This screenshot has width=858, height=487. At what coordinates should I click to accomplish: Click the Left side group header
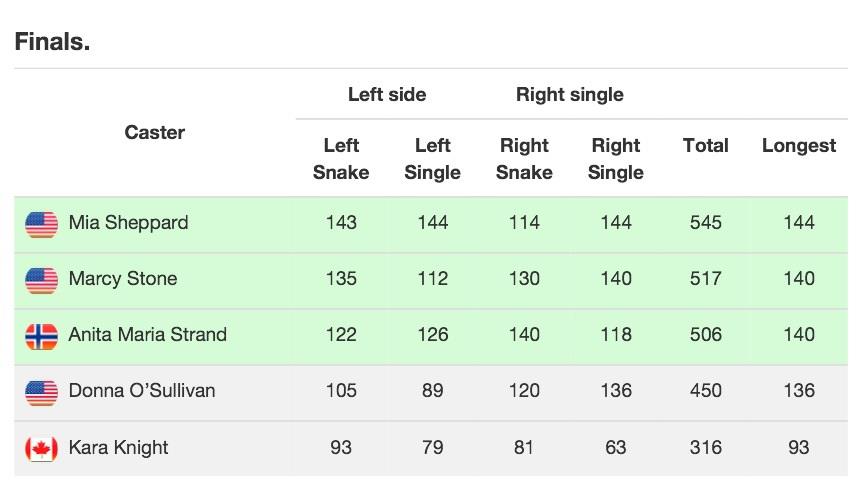[387, 94]
